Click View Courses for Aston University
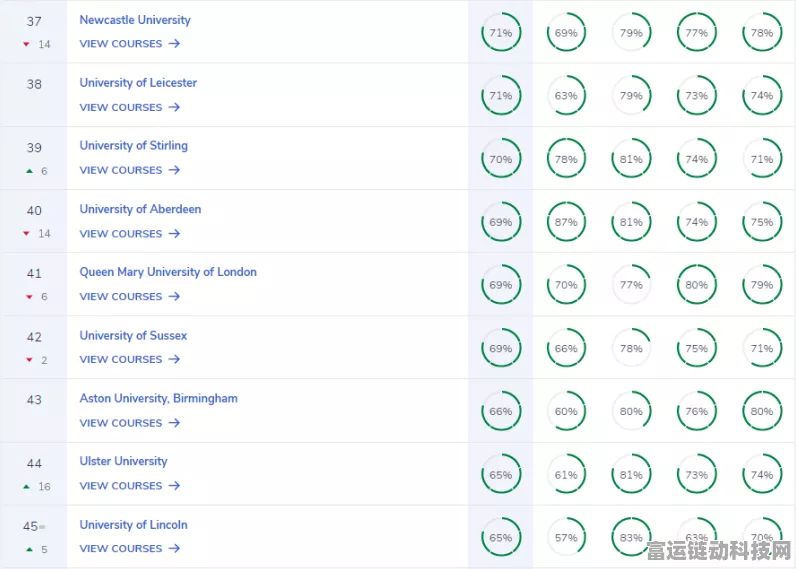Viewport: 796px width, 569px height. coord(129,423)
